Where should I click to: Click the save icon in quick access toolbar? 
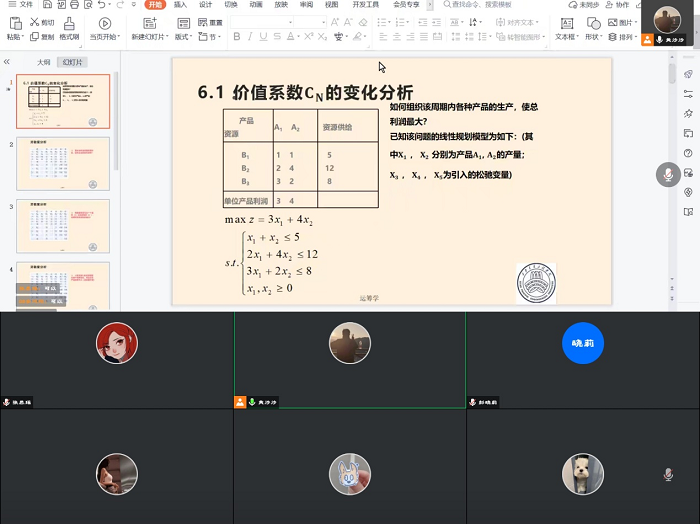pyautogui.click(x=47, y=5)
